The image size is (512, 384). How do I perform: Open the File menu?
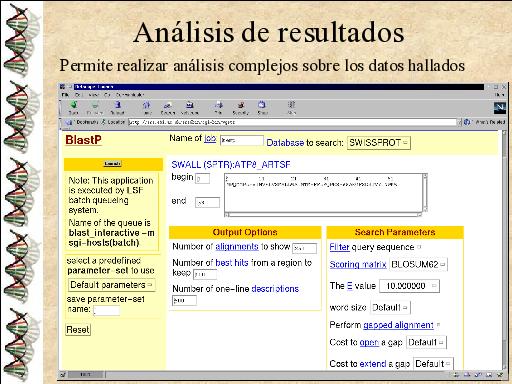[65, 95]
